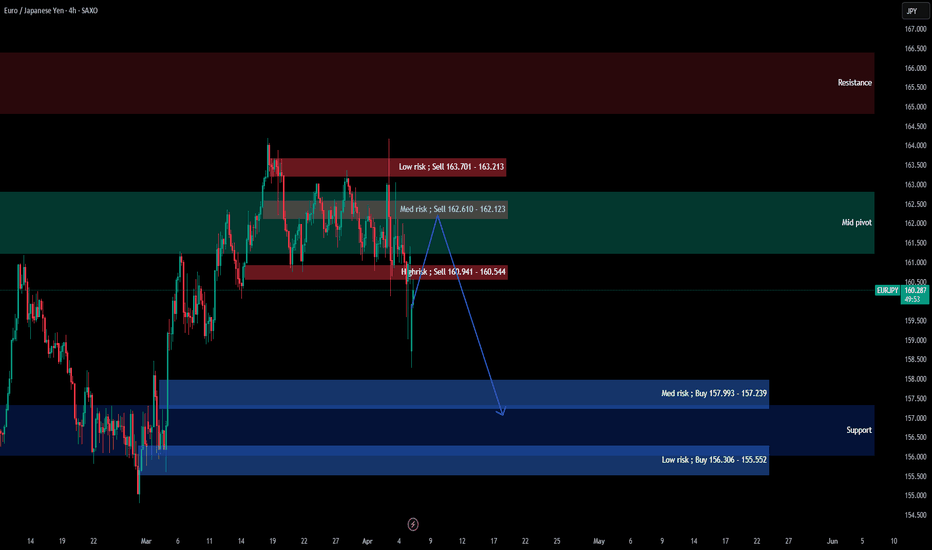
Task: Click the 154.500 price axis label
Action: 915,516
